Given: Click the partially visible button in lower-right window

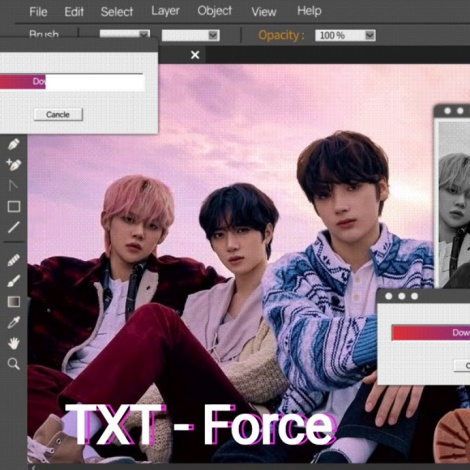Looking at the screenshot, I should 462,366.
